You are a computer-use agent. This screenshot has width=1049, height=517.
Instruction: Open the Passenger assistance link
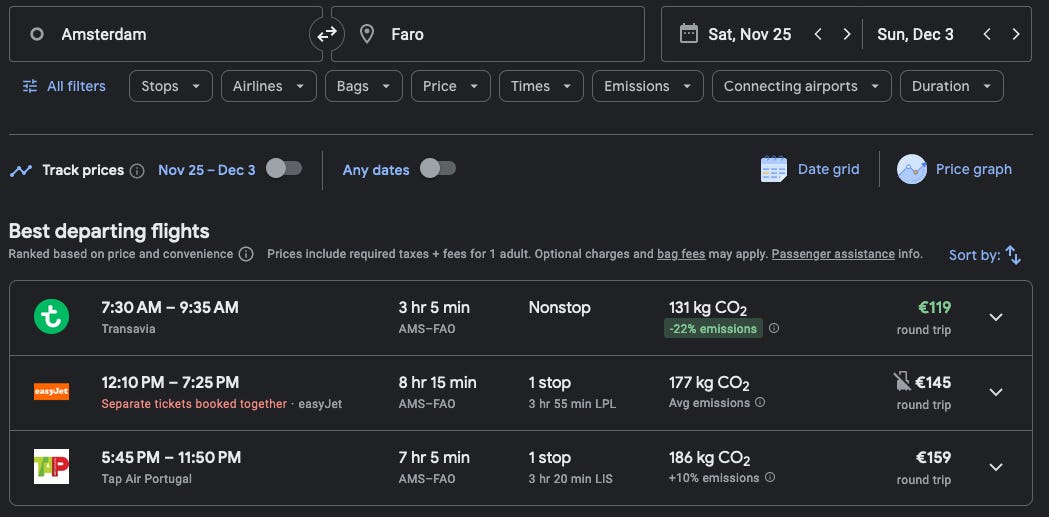[x=833, y=254]
